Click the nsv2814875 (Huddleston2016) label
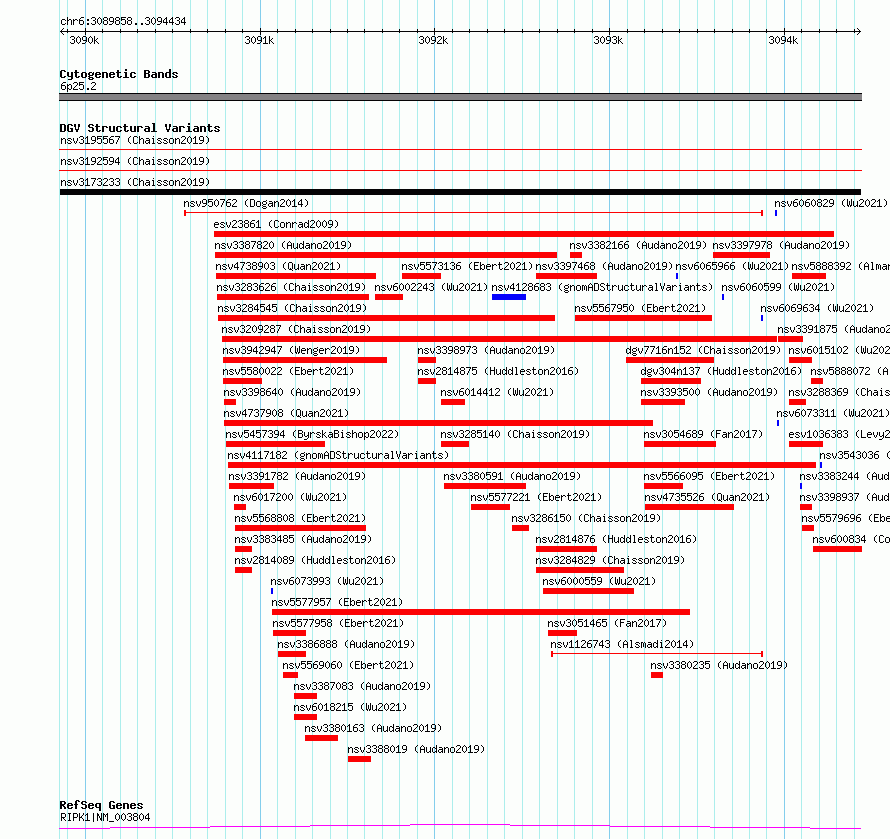The width and height of the screenshot is (890, 839). click(498, 371)
